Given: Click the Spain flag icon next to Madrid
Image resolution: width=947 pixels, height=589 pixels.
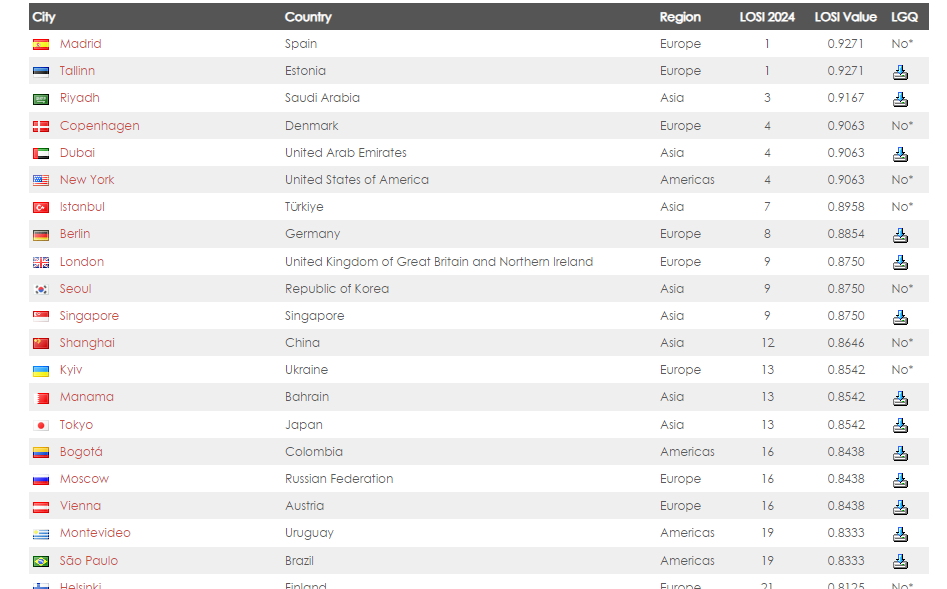Looking at the screenshot, I should 41,45.
